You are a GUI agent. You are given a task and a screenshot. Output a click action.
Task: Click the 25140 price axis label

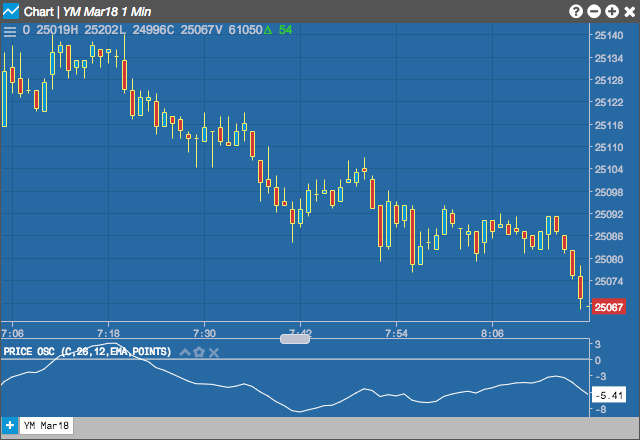point(609,36)
